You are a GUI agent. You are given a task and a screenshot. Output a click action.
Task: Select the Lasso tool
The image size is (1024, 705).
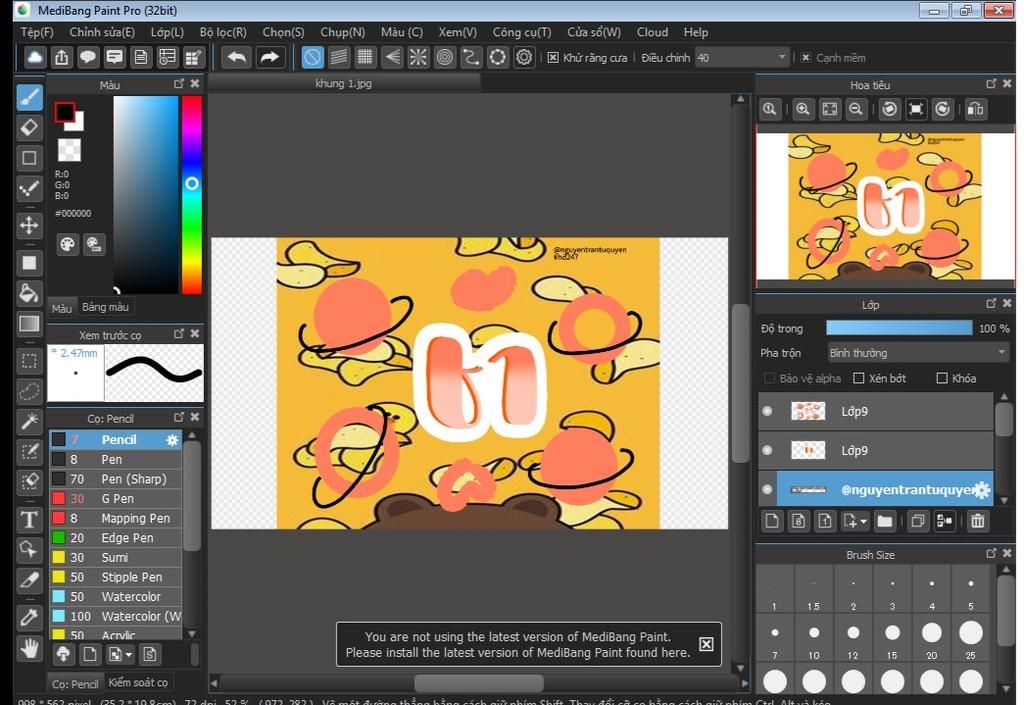pyautogui.click(x=29, y=391)
